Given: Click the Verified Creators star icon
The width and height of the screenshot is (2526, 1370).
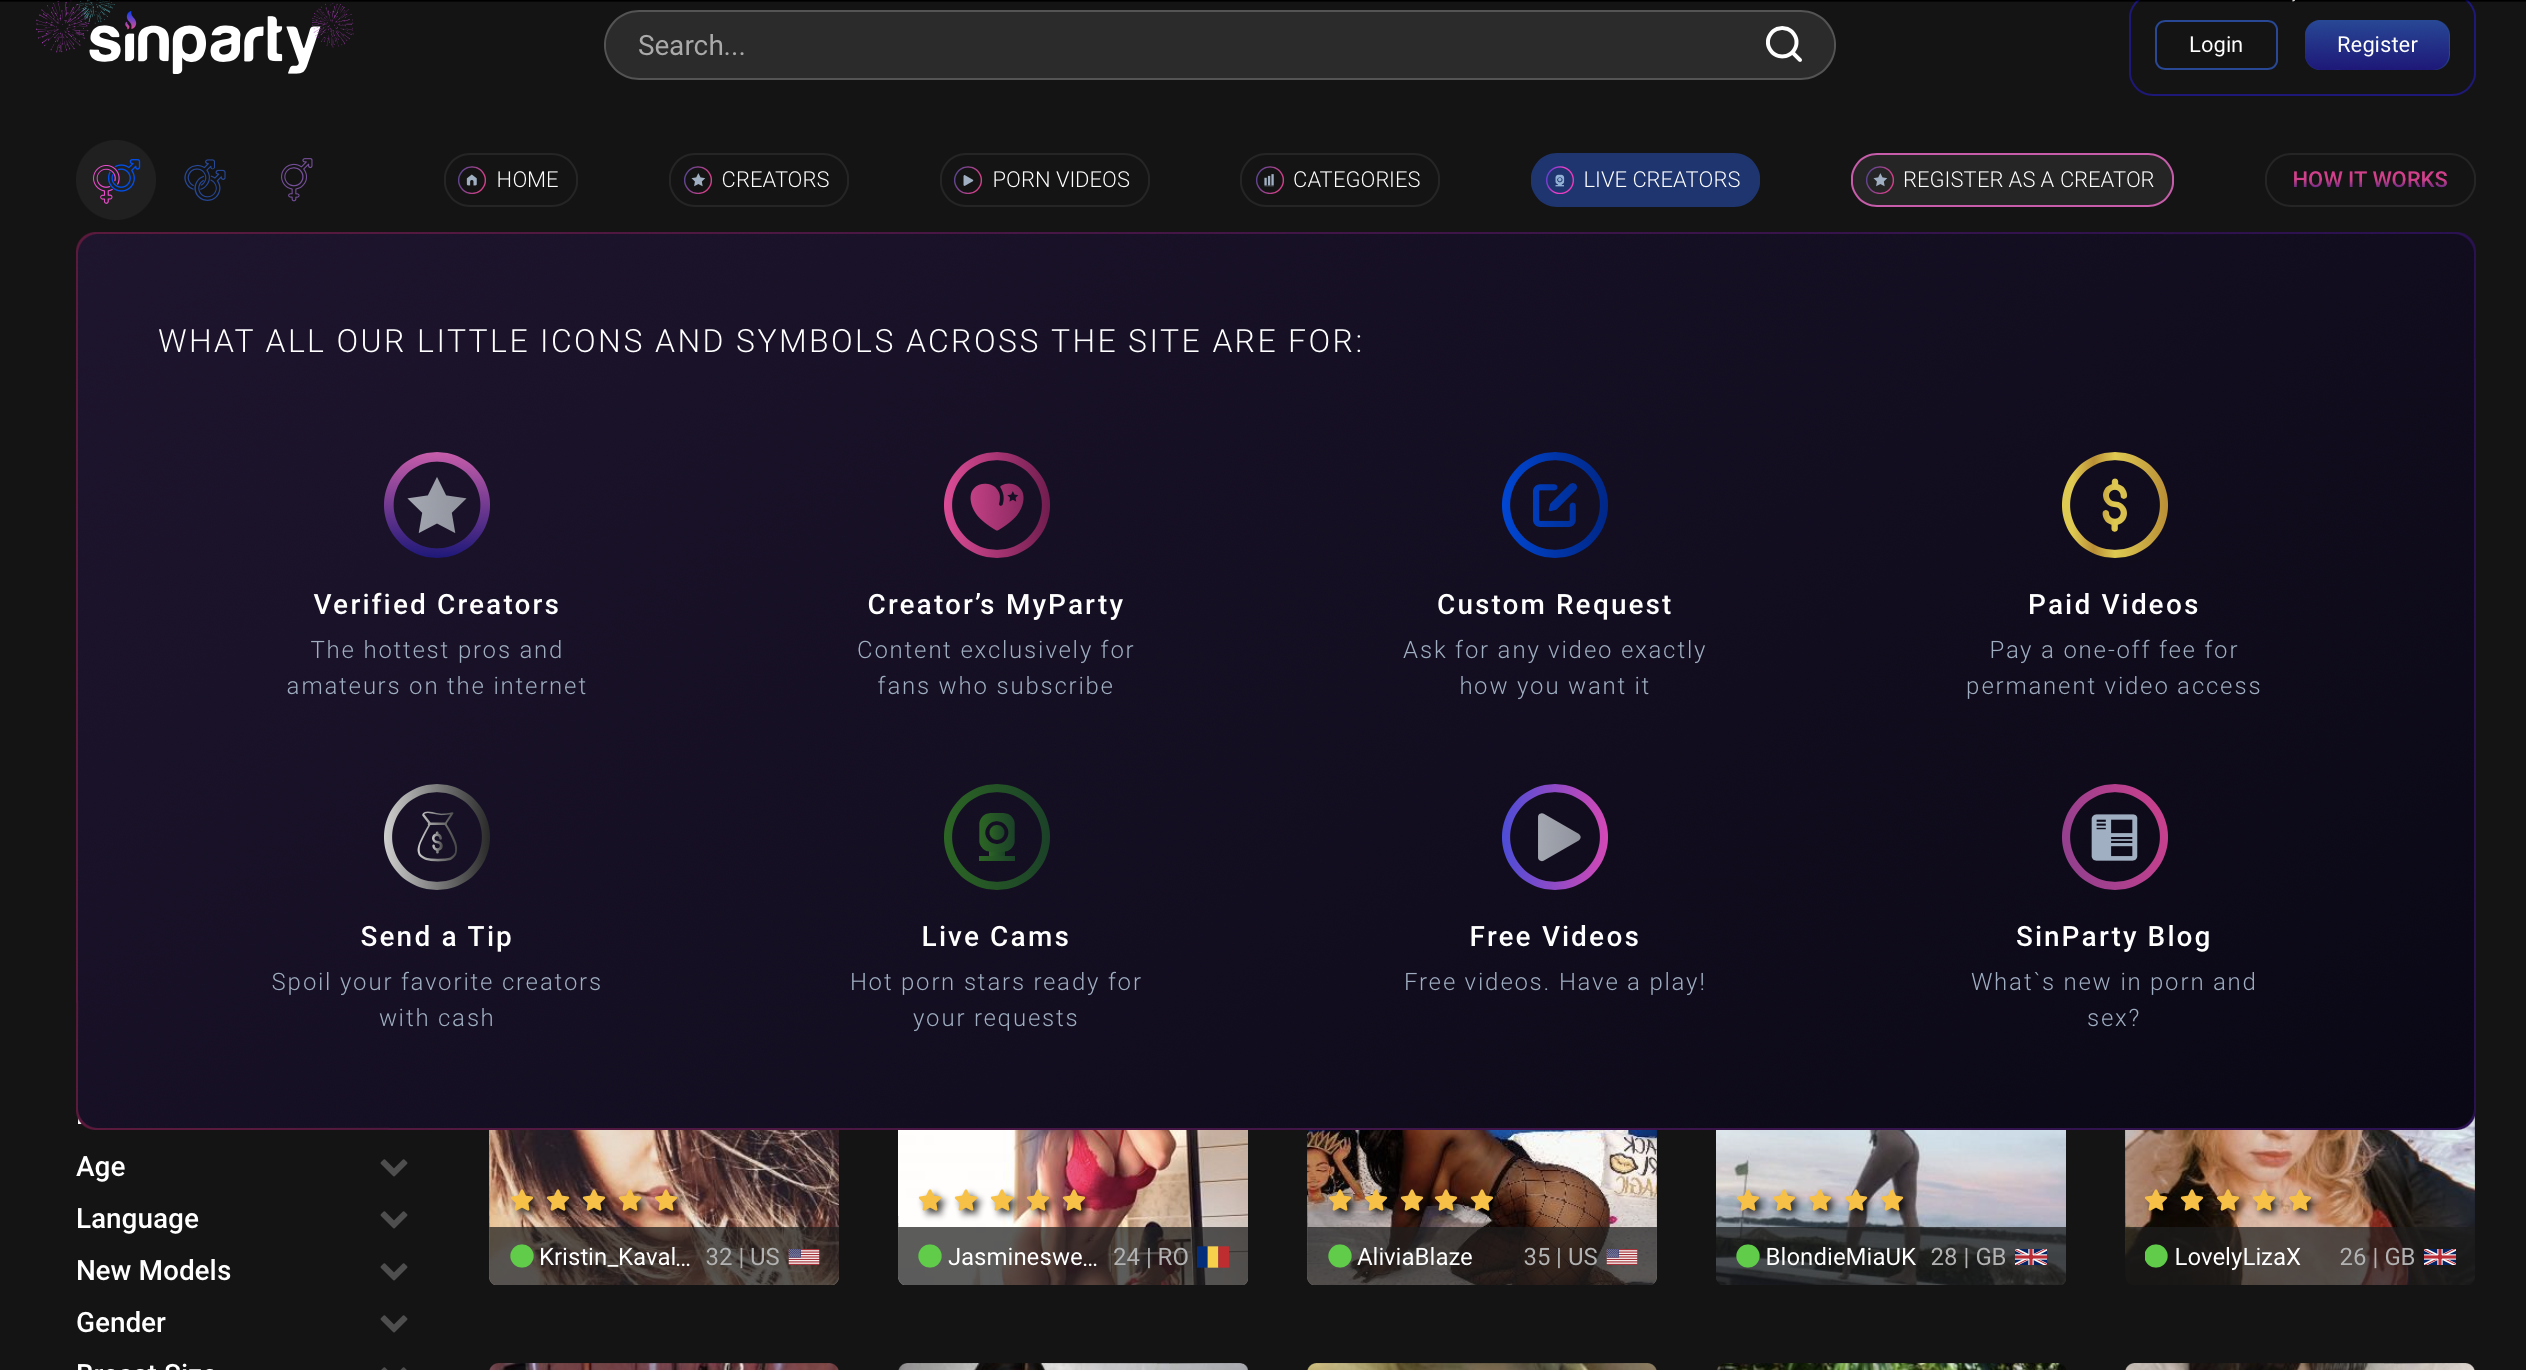Looking at the screenshot, I should [436, 505].
